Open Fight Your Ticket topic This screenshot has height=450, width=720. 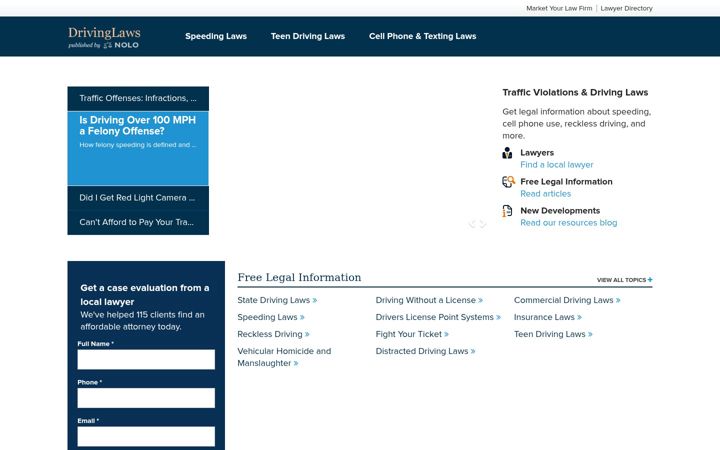[412, 334]
